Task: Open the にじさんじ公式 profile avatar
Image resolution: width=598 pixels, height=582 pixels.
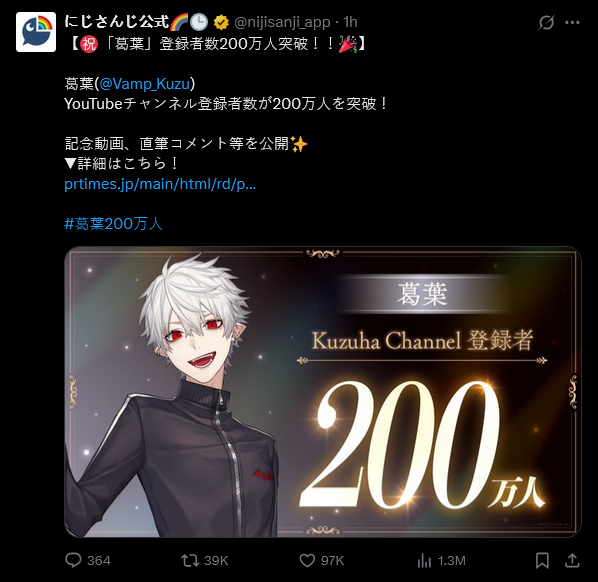Action: (36, 32)
